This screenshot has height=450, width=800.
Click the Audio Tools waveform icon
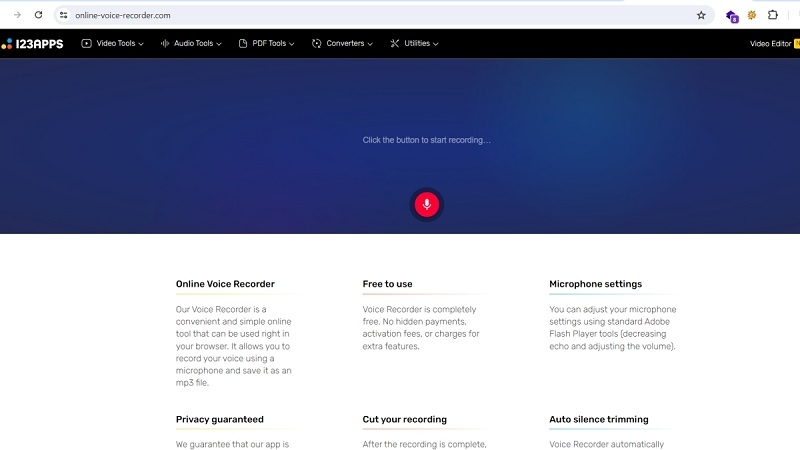click(x=165, y=43)
